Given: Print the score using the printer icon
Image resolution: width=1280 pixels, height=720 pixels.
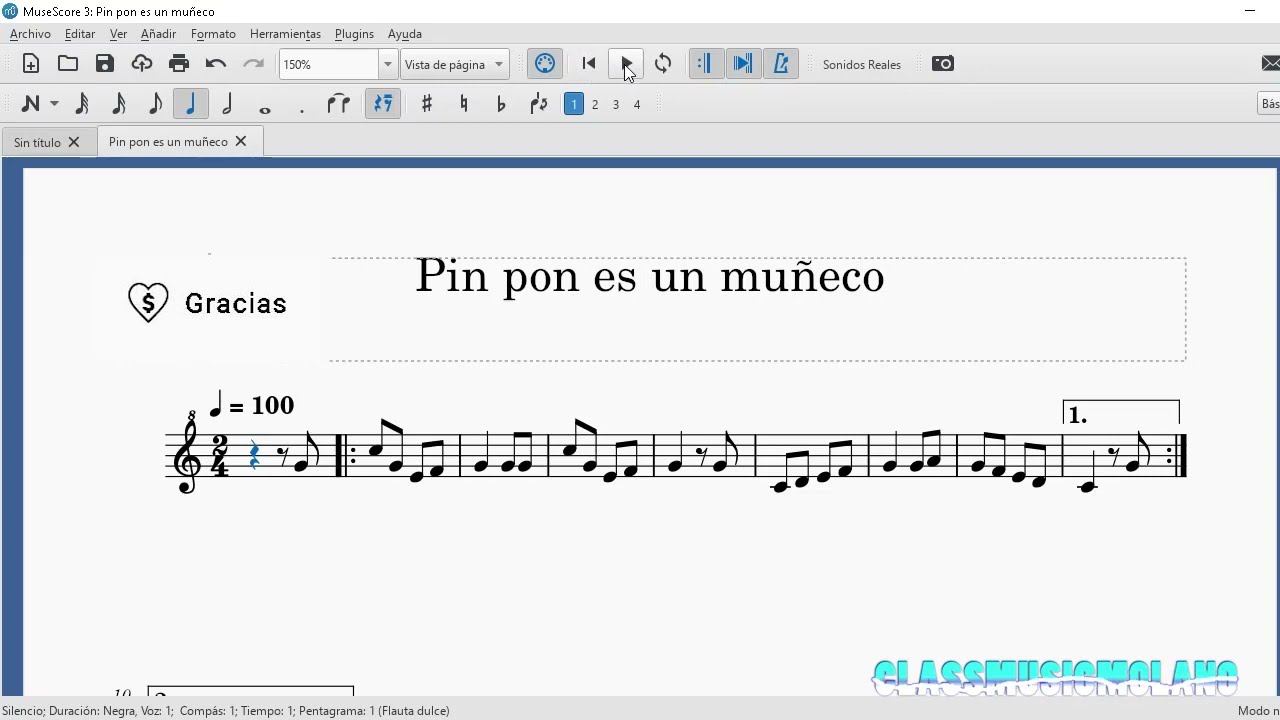Looking at the screenshot, I should point(179,64).
